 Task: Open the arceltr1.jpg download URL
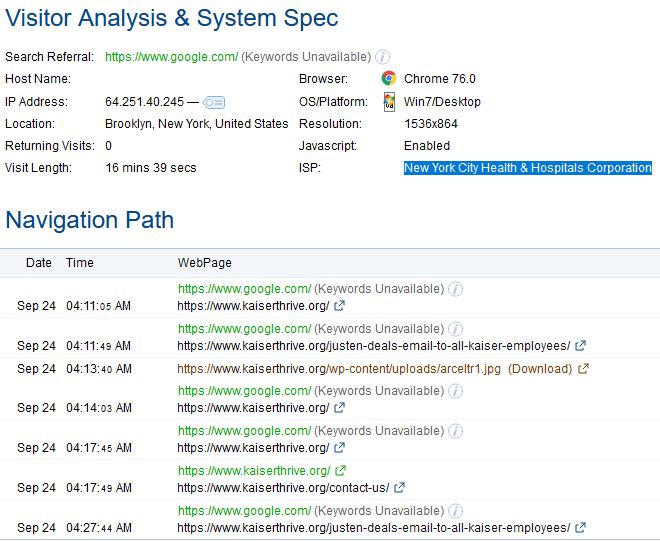pyautogui.click(x=339, y=369)
